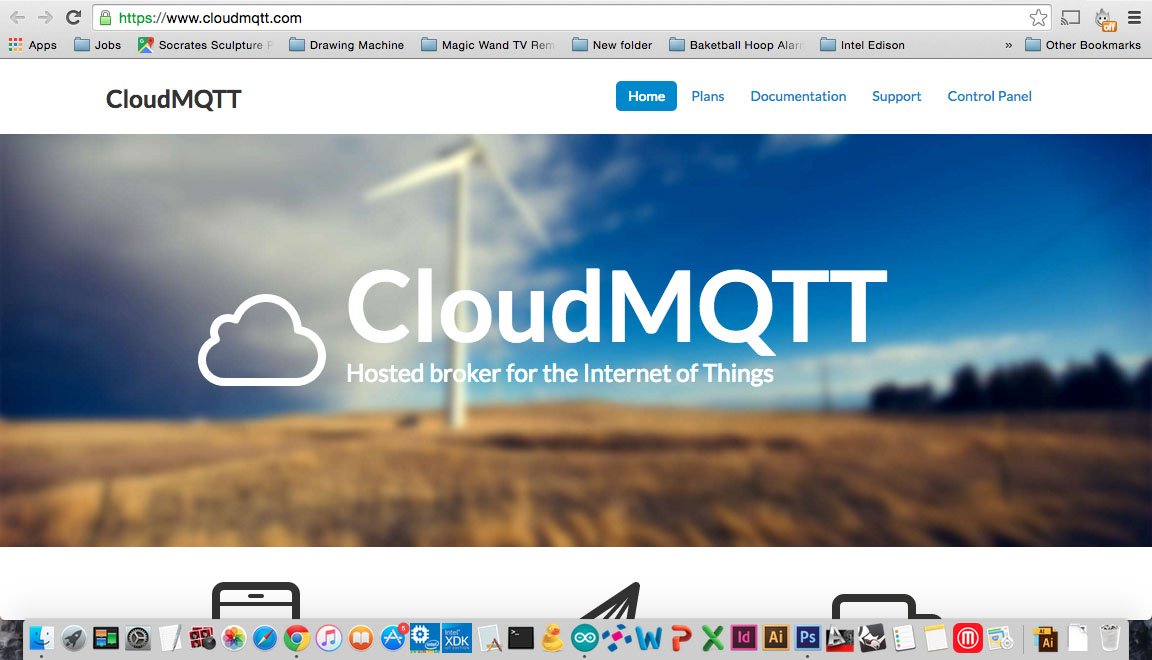Image resolution: width=1152 pixels, height=660 pixels.
Task: Open the Trash in the dock
Action: pos(1109,638)
